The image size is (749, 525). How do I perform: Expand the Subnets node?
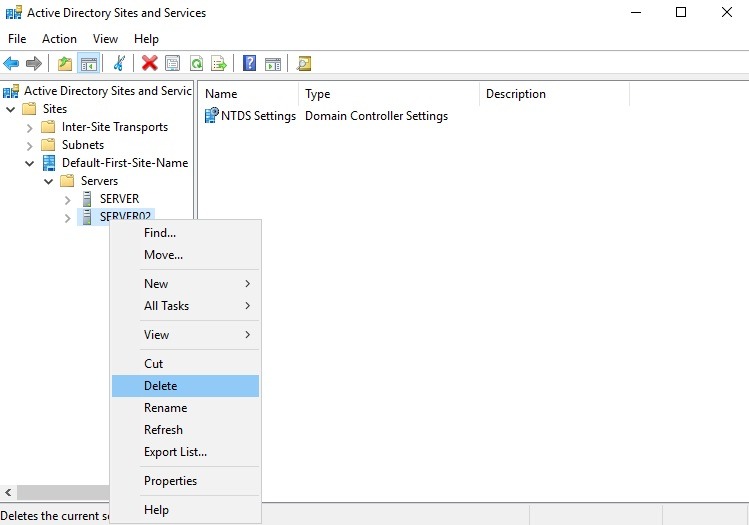30,146
